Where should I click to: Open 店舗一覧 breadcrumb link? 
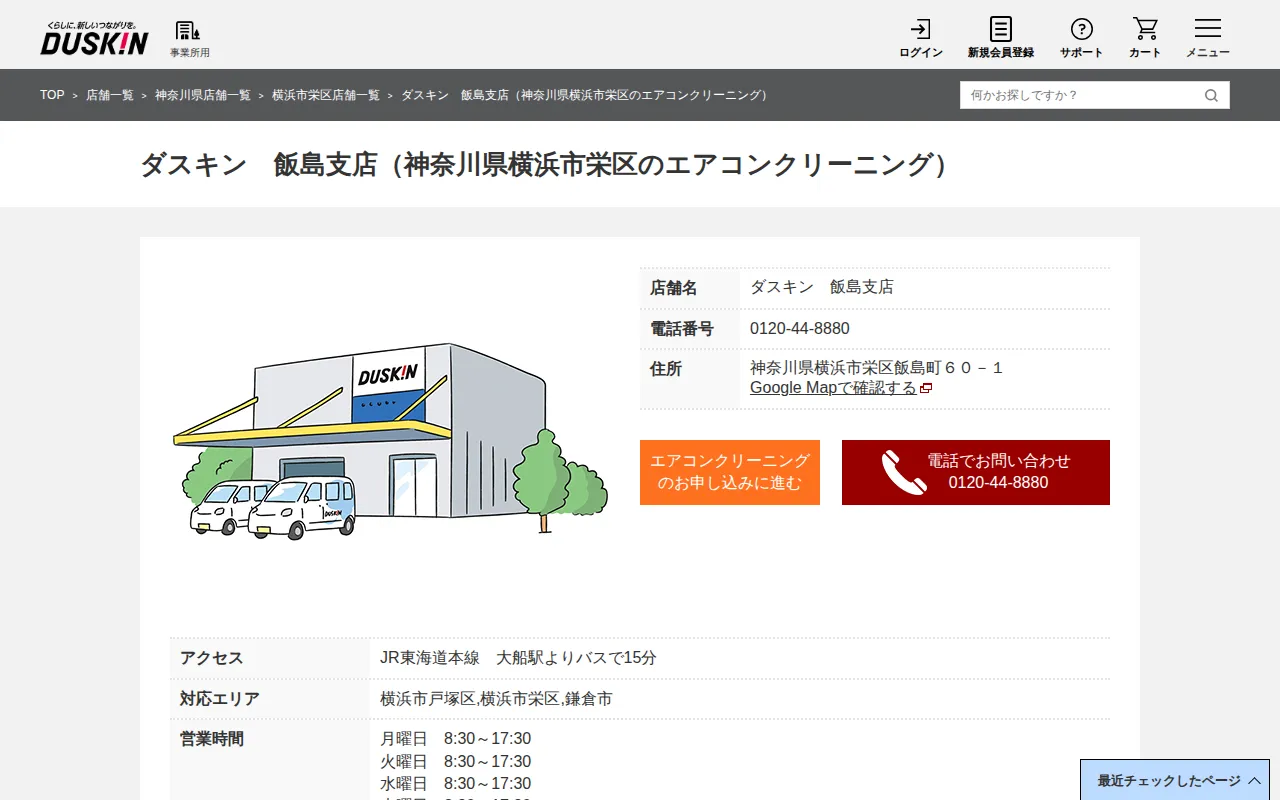pyautogui.click(x=110, y=95)
